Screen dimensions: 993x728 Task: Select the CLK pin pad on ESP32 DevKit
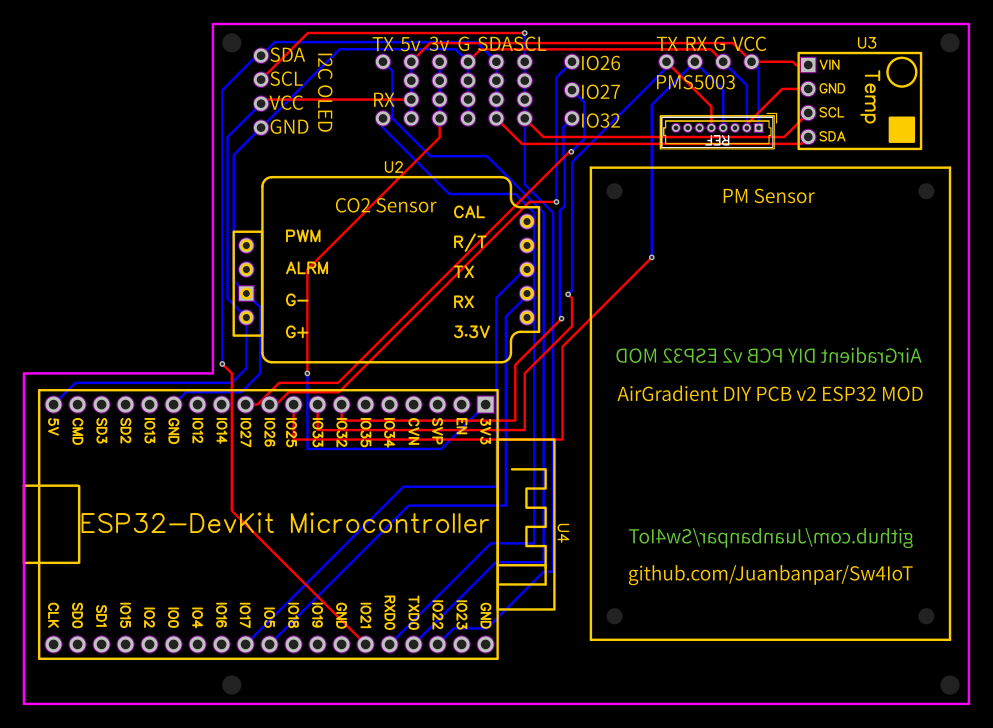pyautogui.click(x=54, y=644)
